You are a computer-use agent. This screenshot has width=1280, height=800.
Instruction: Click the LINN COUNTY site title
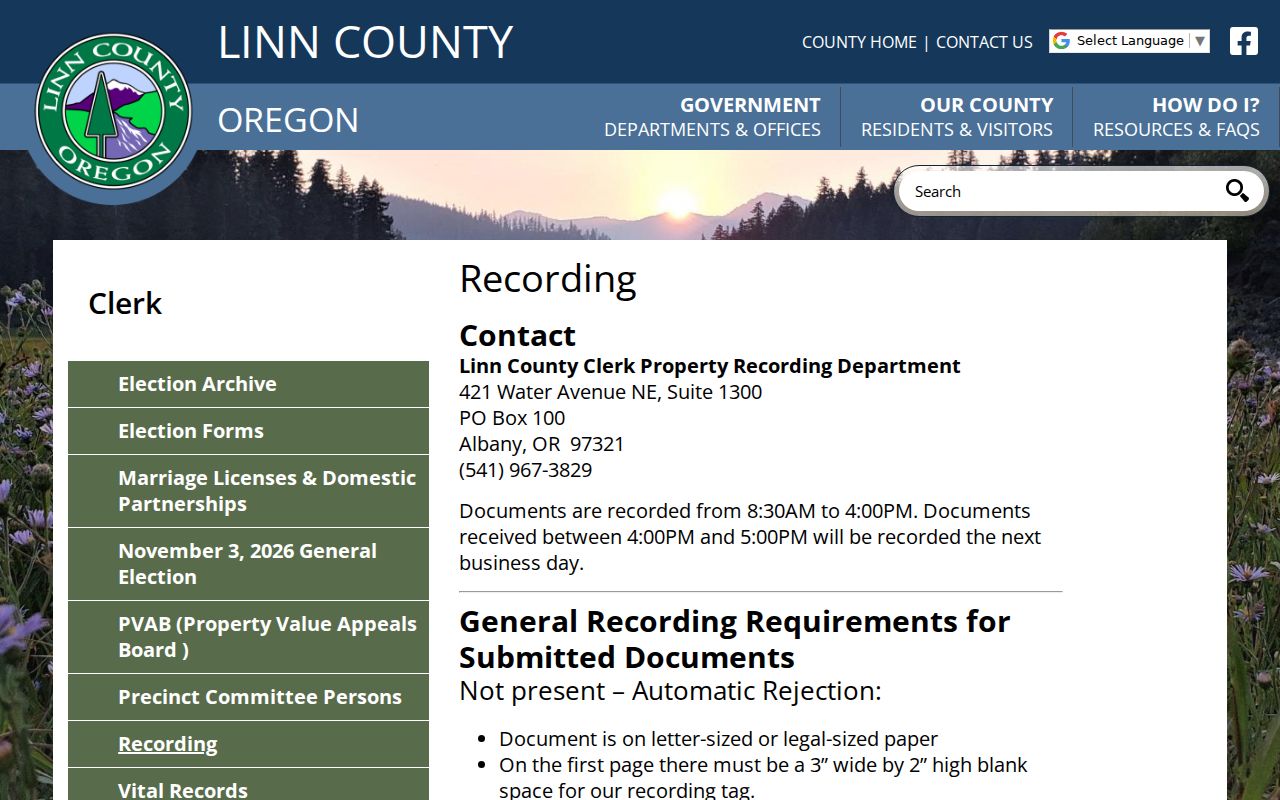pos(365,42)
